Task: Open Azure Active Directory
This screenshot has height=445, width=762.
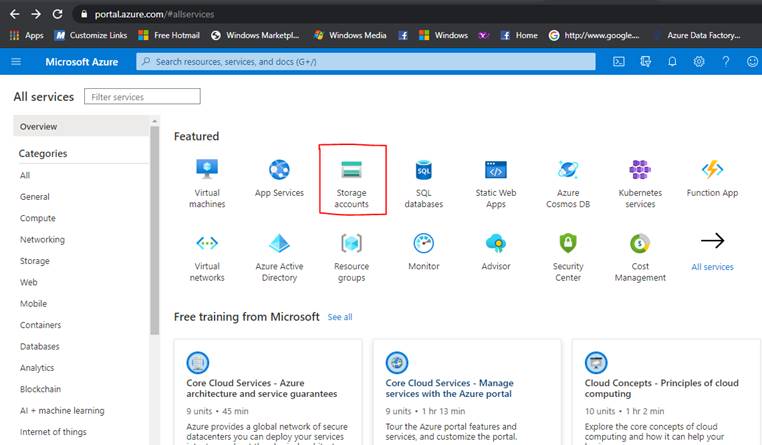Action: [x=279, y=257]
